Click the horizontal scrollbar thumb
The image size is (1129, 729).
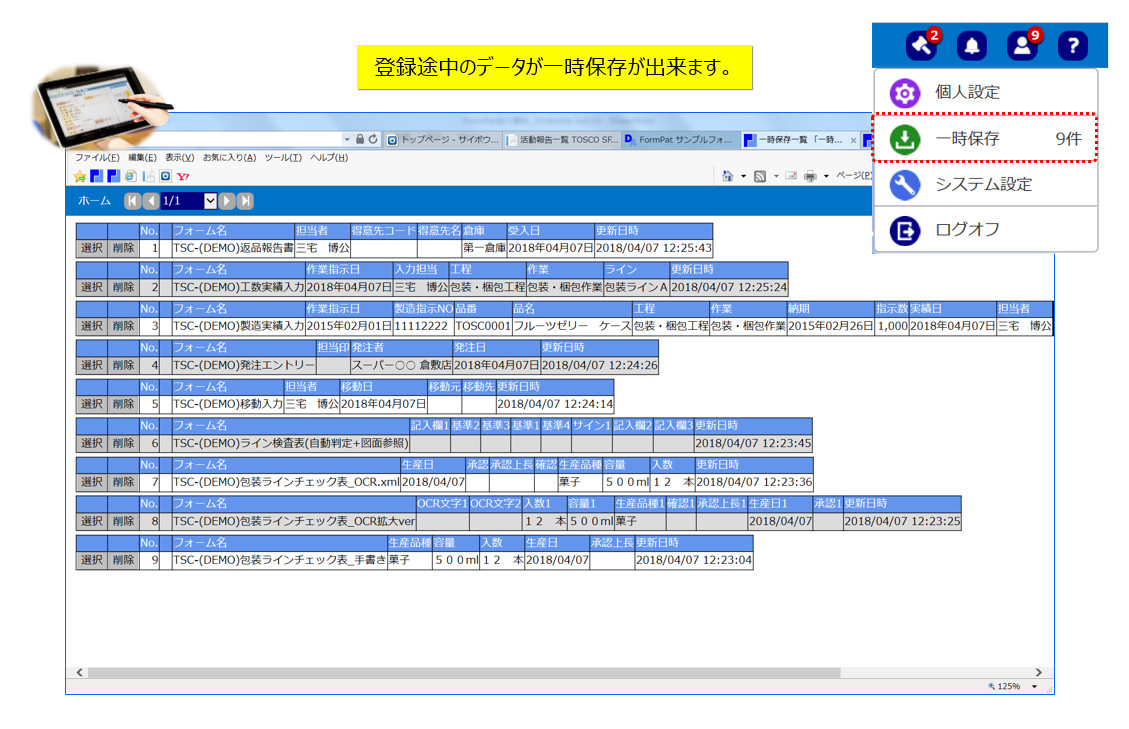(x=464, y=673)
